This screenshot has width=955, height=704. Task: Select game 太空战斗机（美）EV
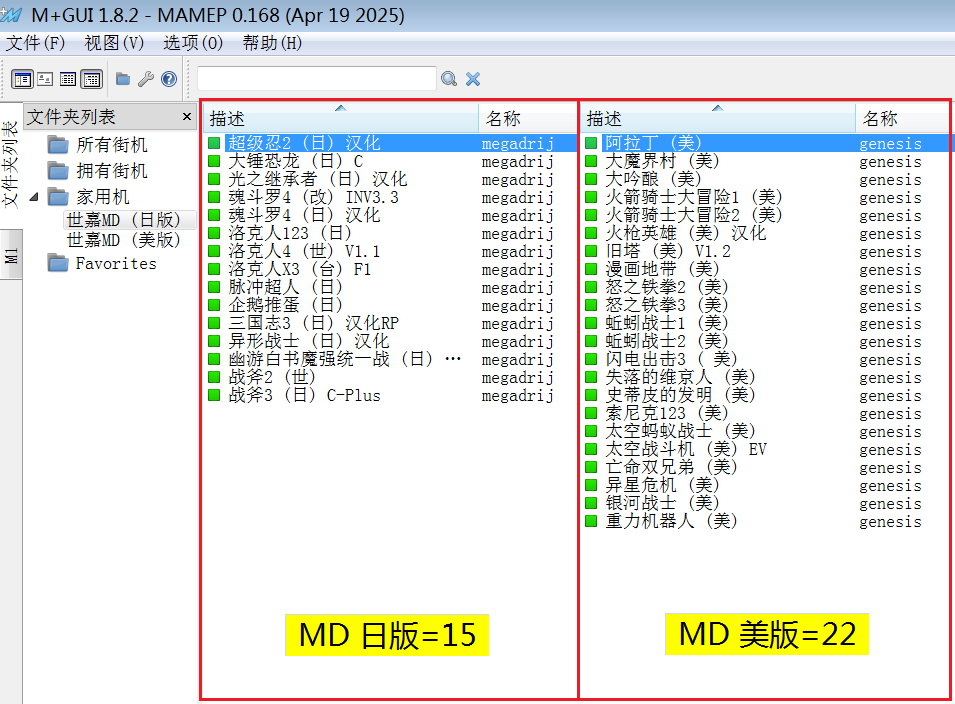[685, 449]
